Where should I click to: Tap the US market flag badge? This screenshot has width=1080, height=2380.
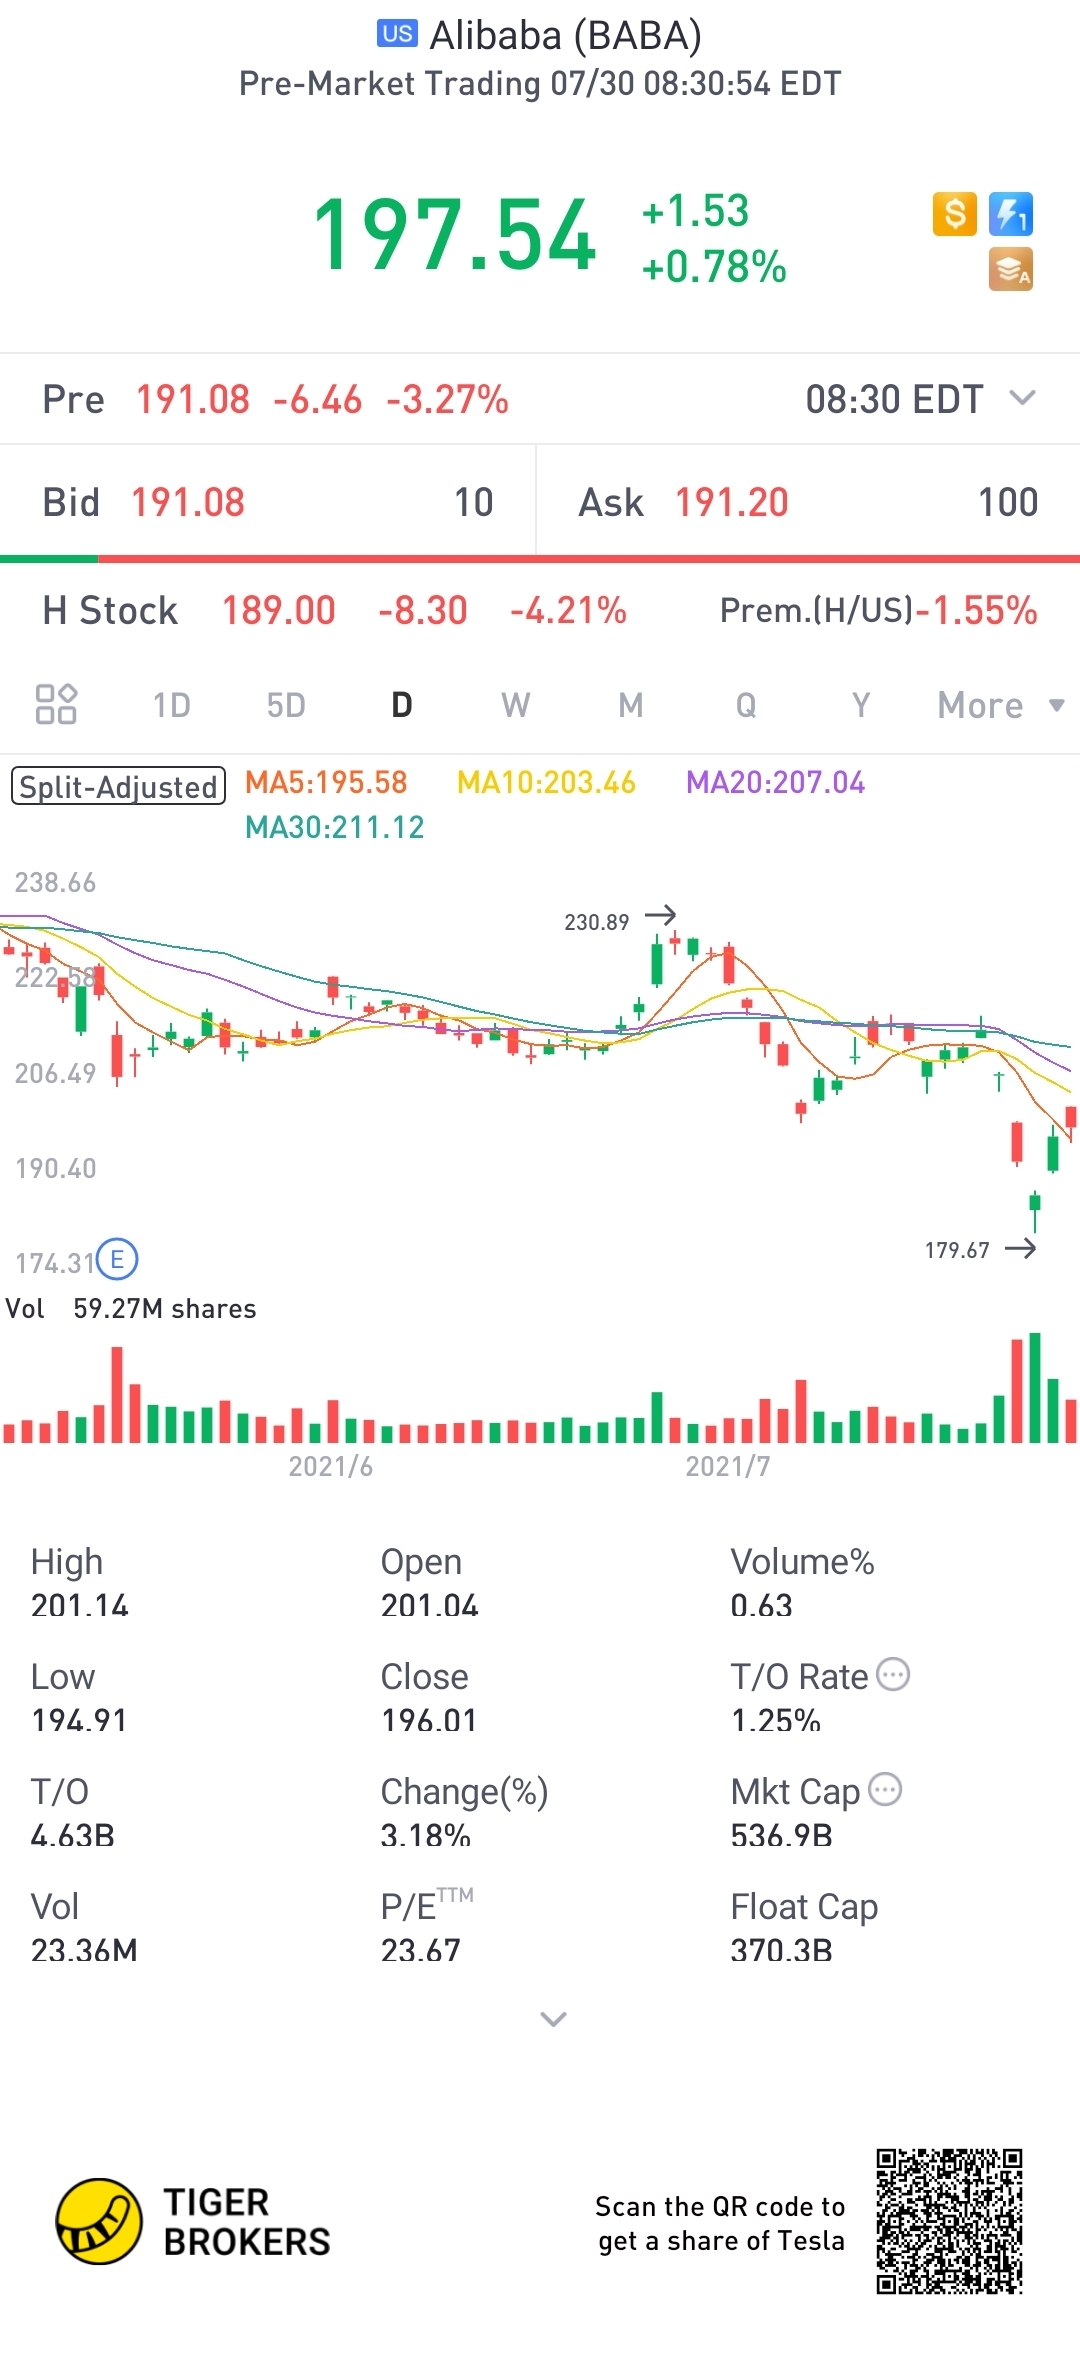coord(397,33)
